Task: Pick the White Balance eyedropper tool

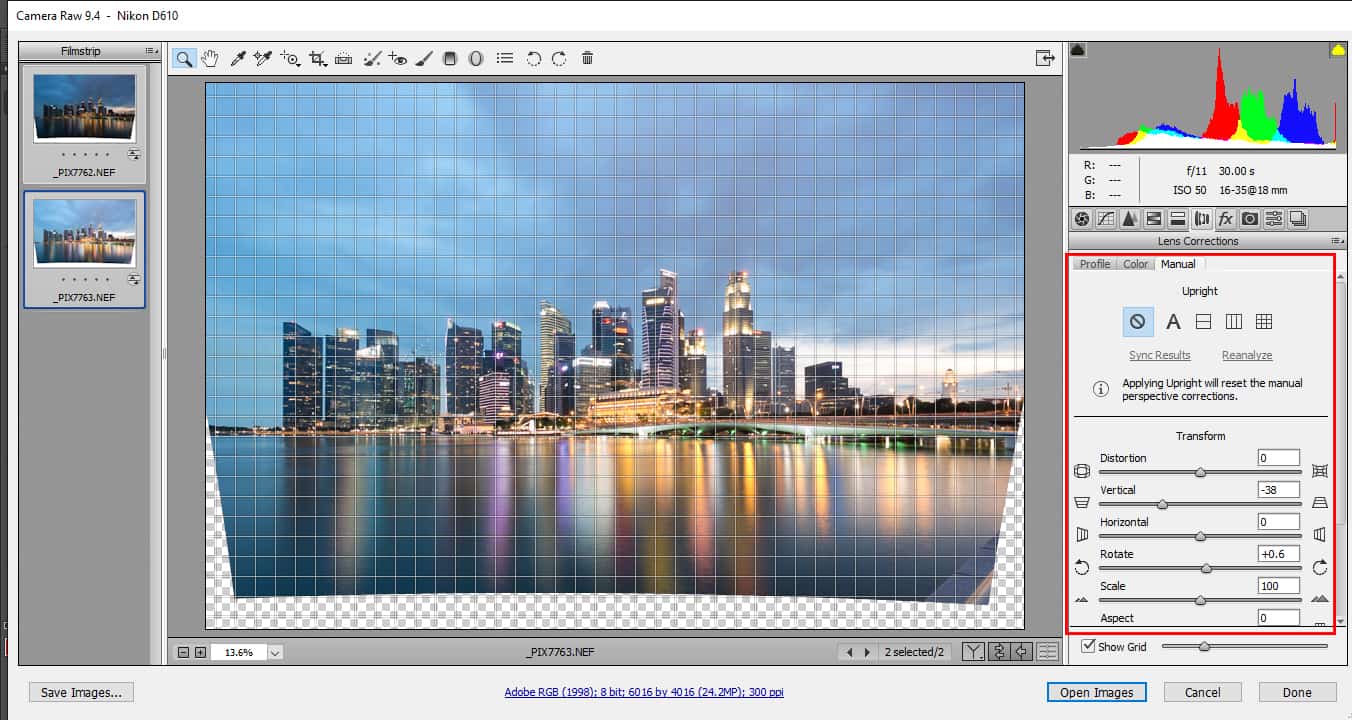Action: 237,59
